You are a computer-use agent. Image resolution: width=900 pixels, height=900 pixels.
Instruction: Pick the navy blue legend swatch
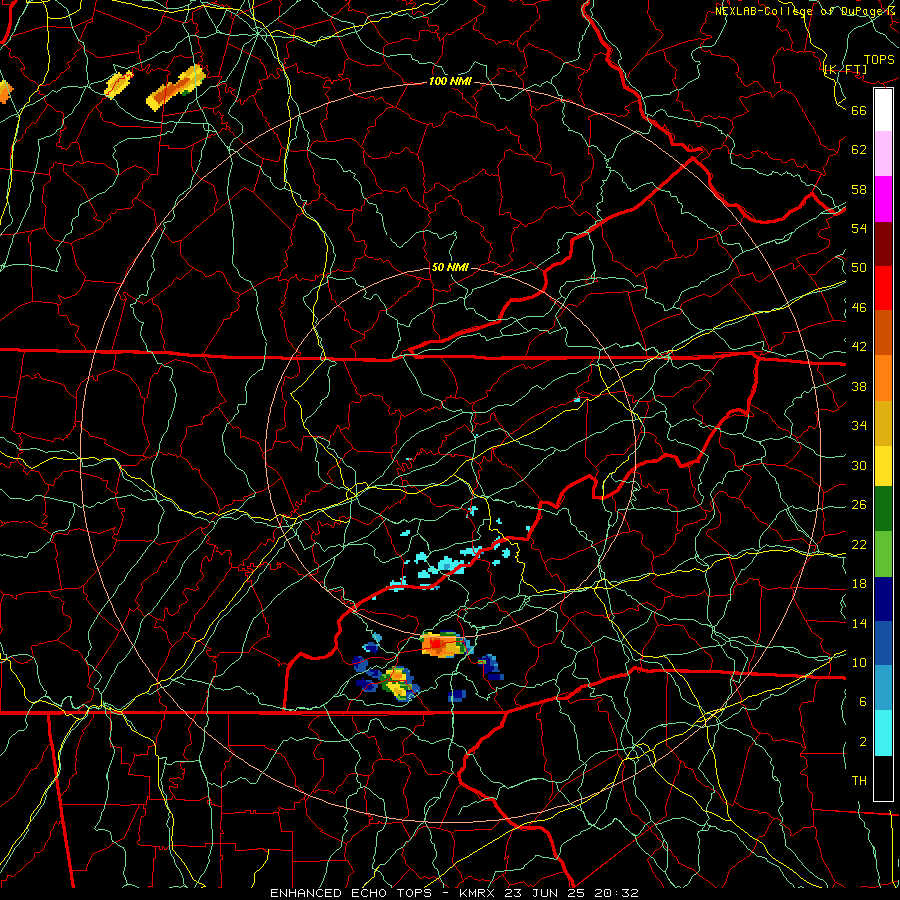883,599
